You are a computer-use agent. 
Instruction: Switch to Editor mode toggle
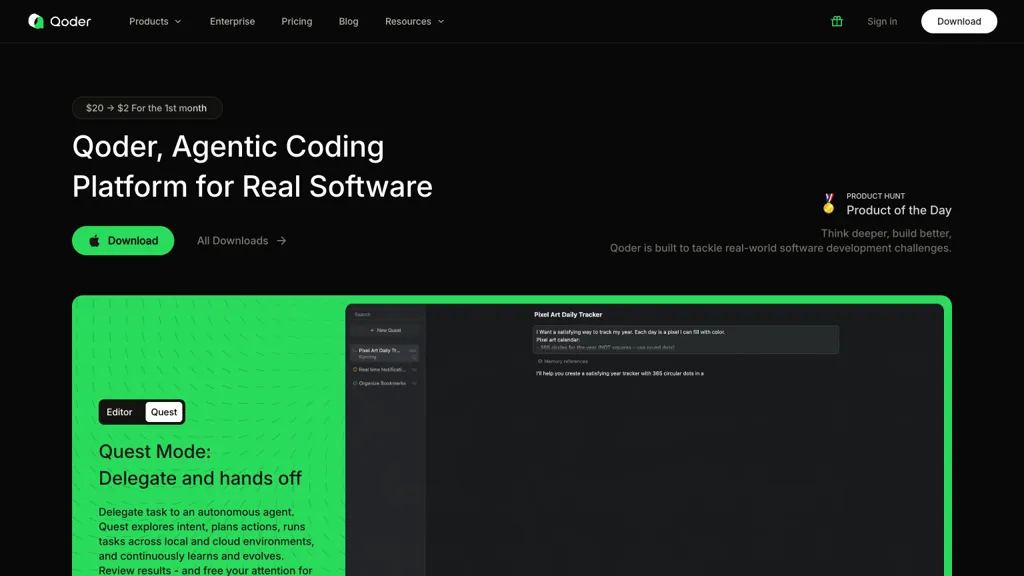click(119, 411)
